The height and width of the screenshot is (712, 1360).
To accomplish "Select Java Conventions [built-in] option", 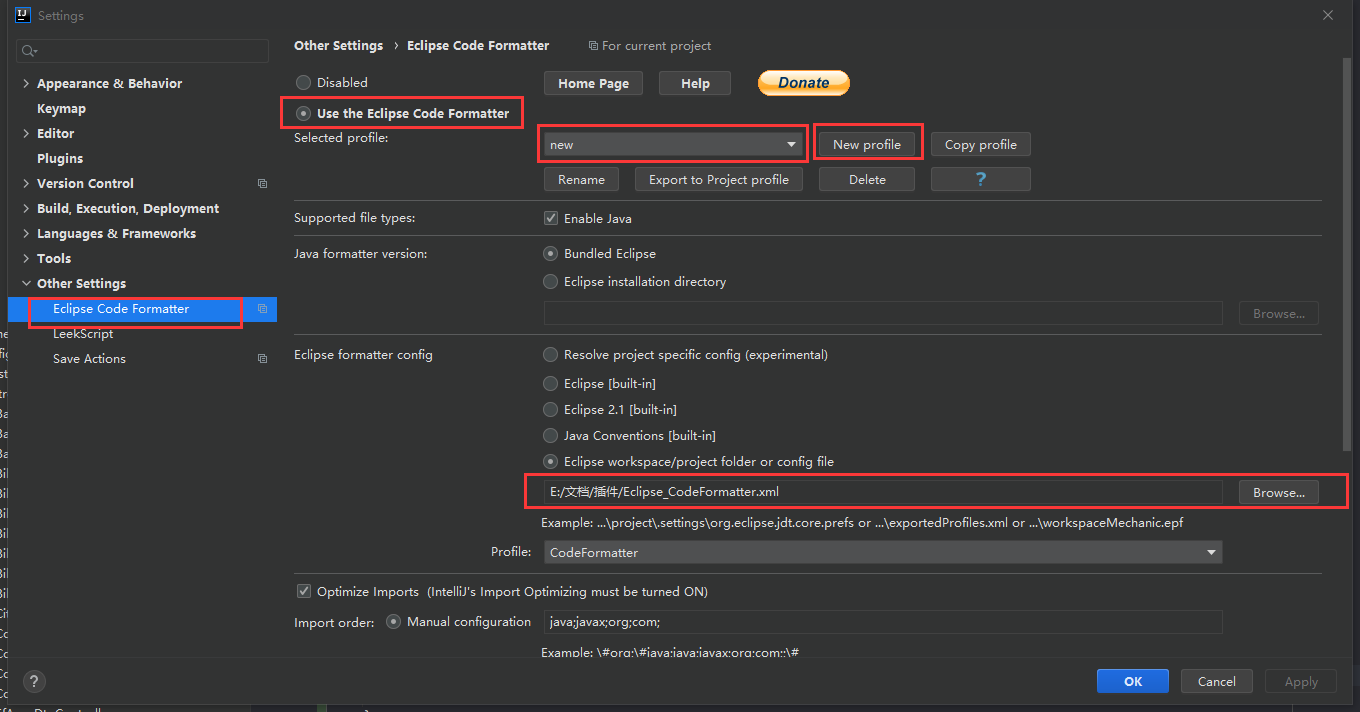I will [551, 436].
